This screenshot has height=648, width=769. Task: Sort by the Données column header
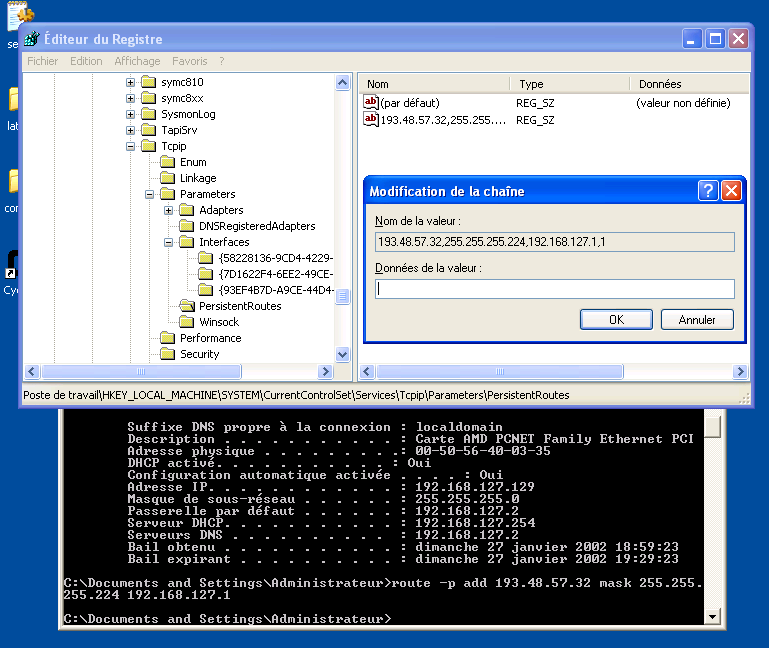(x=689, y=84)
